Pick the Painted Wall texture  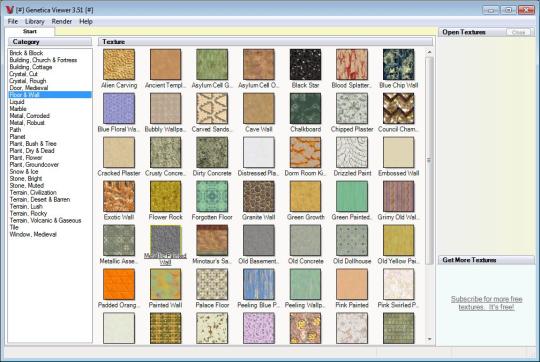(x=165, y=285)
